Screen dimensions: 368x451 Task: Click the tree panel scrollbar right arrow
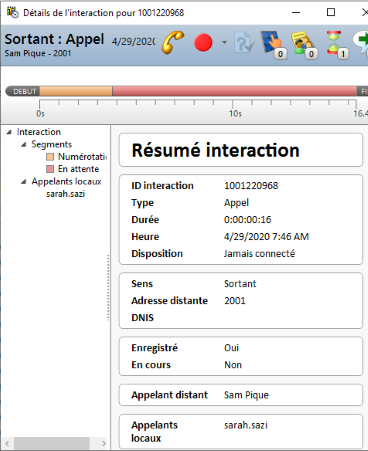[x=104, y=443]
